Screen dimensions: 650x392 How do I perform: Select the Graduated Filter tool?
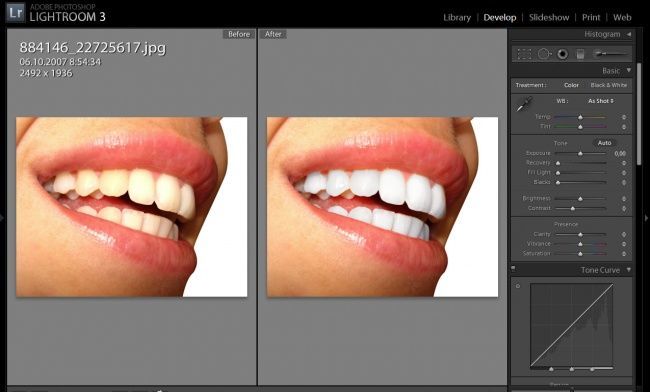580,54
